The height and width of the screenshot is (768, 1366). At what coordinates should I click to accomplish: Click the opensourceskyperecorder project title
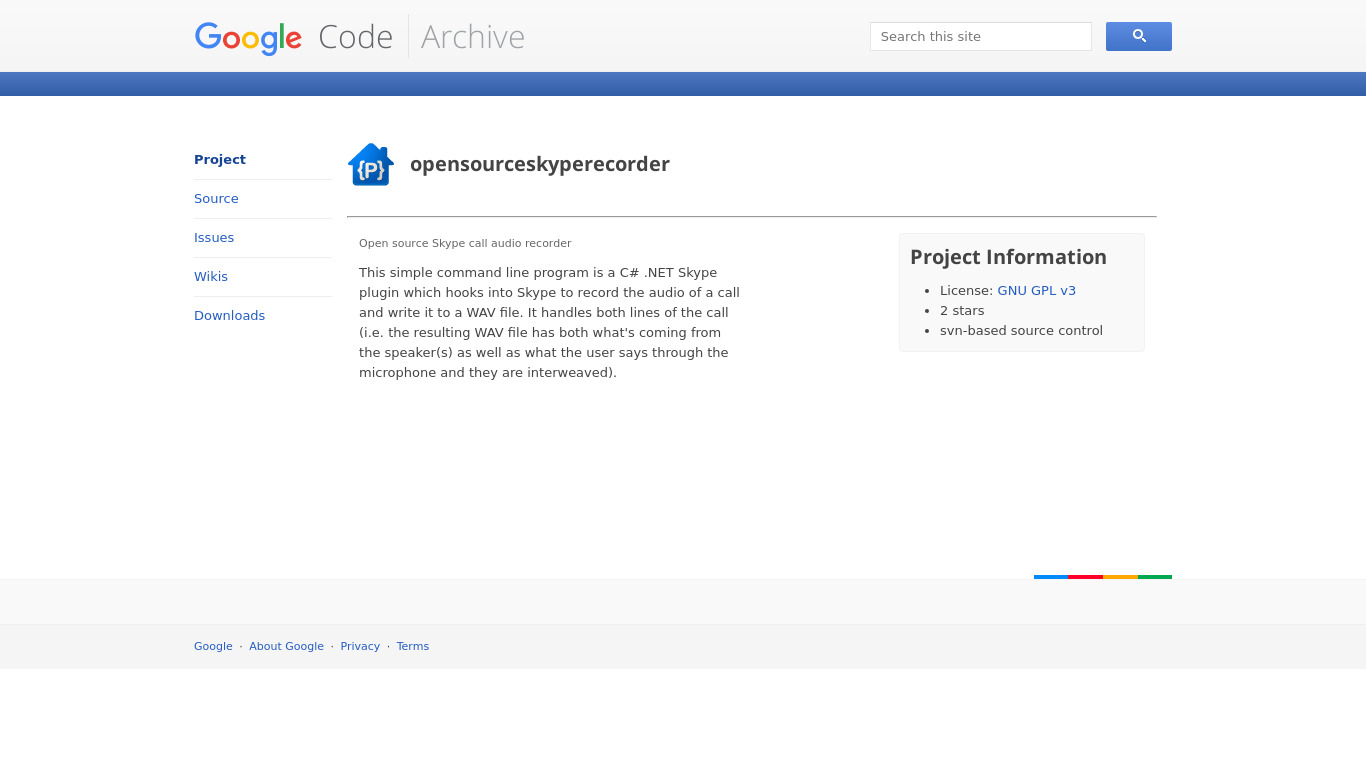[x=540, y=164]
